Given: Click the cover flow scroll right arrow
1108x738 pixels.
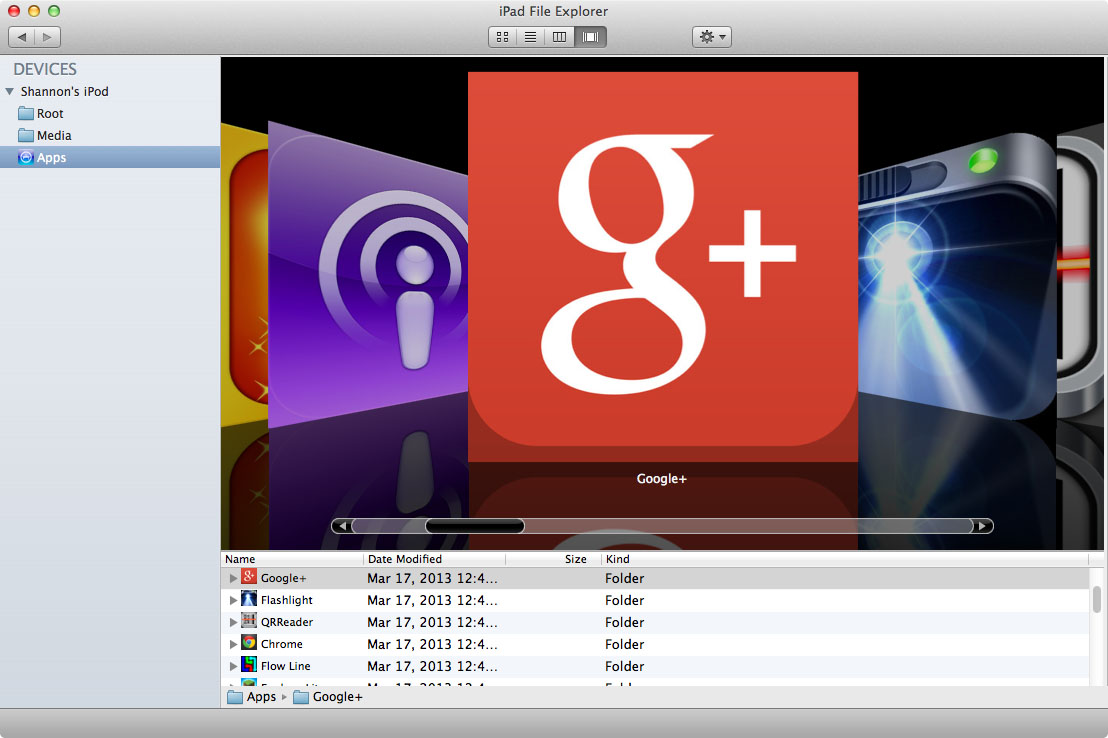Looking at the screenshot, I should [x=983, y=526].
